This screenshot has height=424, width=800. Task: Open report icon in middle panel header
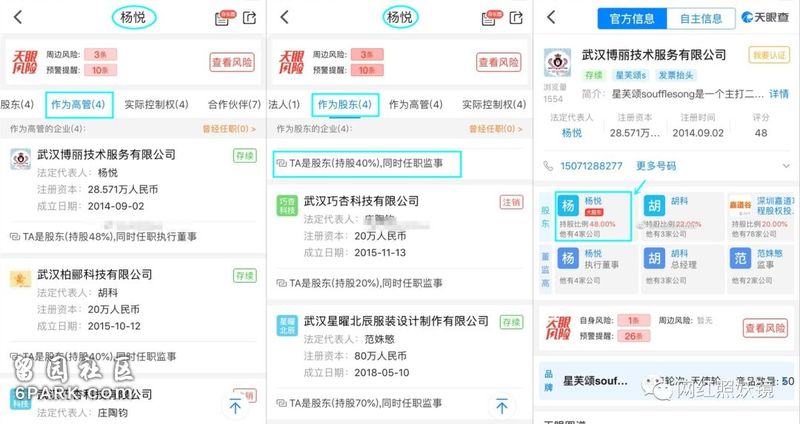pos(491,18)
